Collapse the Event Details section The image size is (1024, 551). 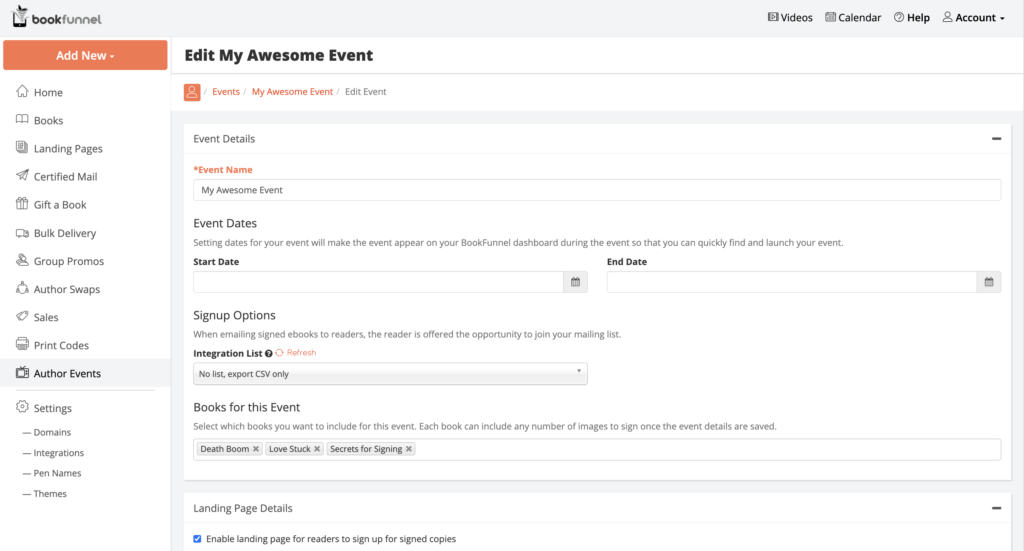(996, 139)
